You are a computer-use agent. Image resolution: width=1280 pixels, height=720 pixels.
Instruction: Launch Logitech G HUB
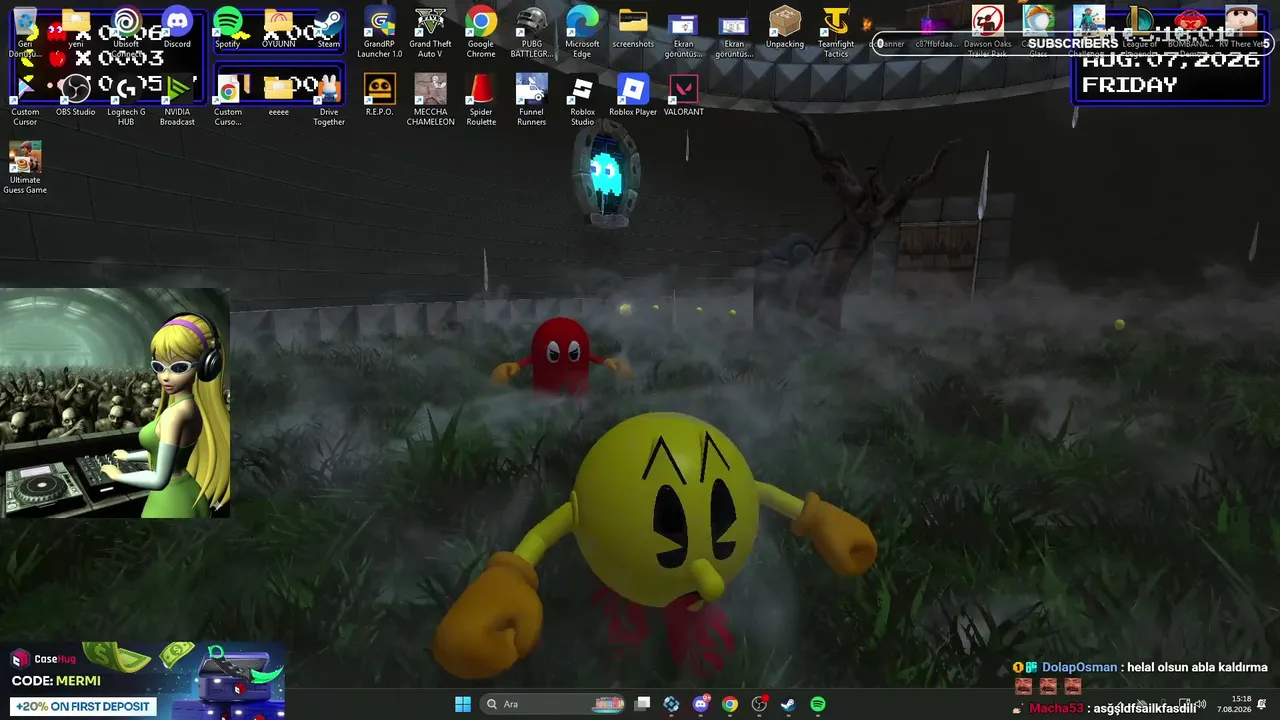(x=126, y=100)
